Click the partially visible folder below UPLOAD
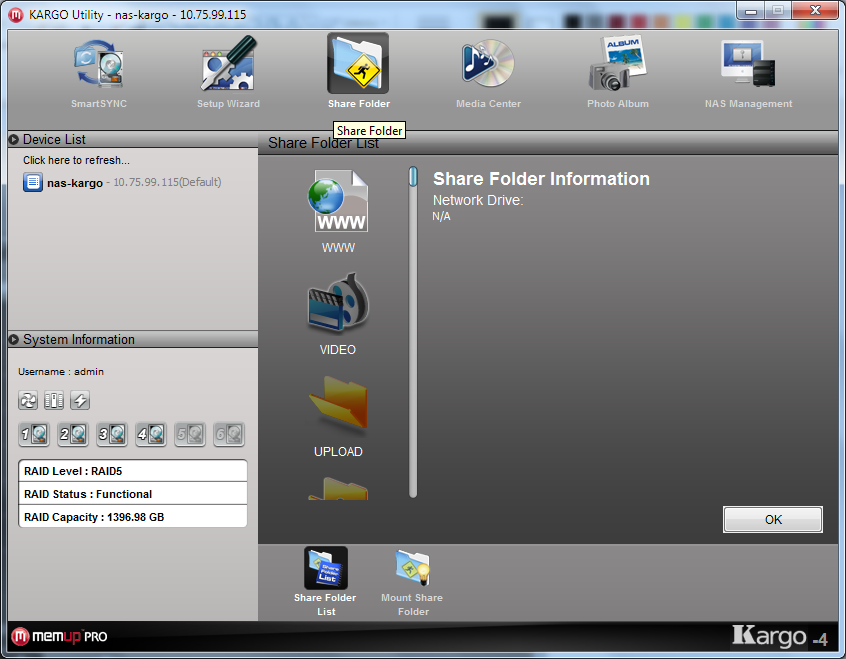The image size is (846, 659). [x=338, y=488]
